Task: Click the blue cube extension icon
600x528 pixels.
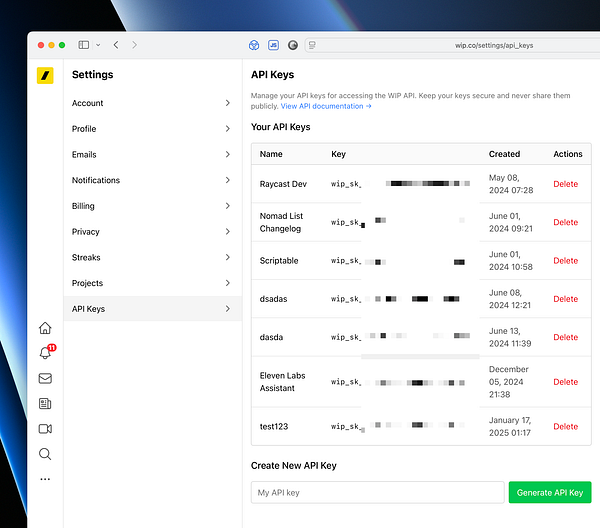Action: point(254,45)
